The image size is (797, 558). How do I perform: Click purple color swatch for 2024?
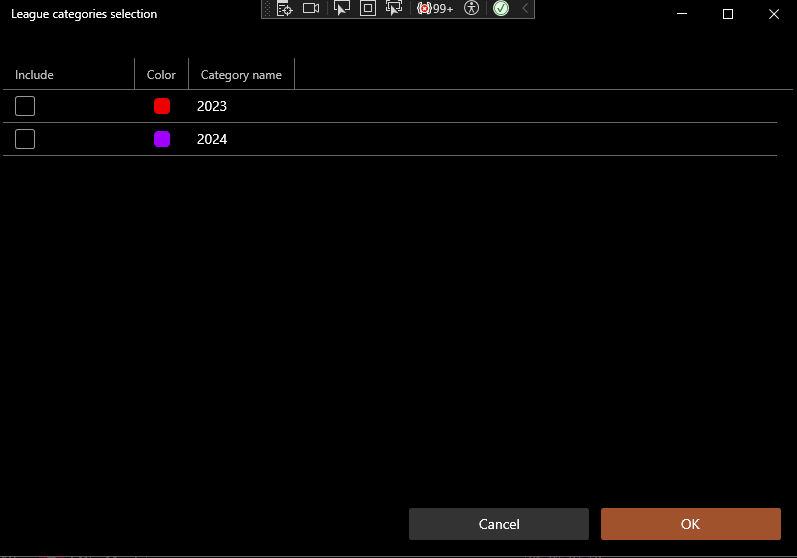[x=162, y=139]
